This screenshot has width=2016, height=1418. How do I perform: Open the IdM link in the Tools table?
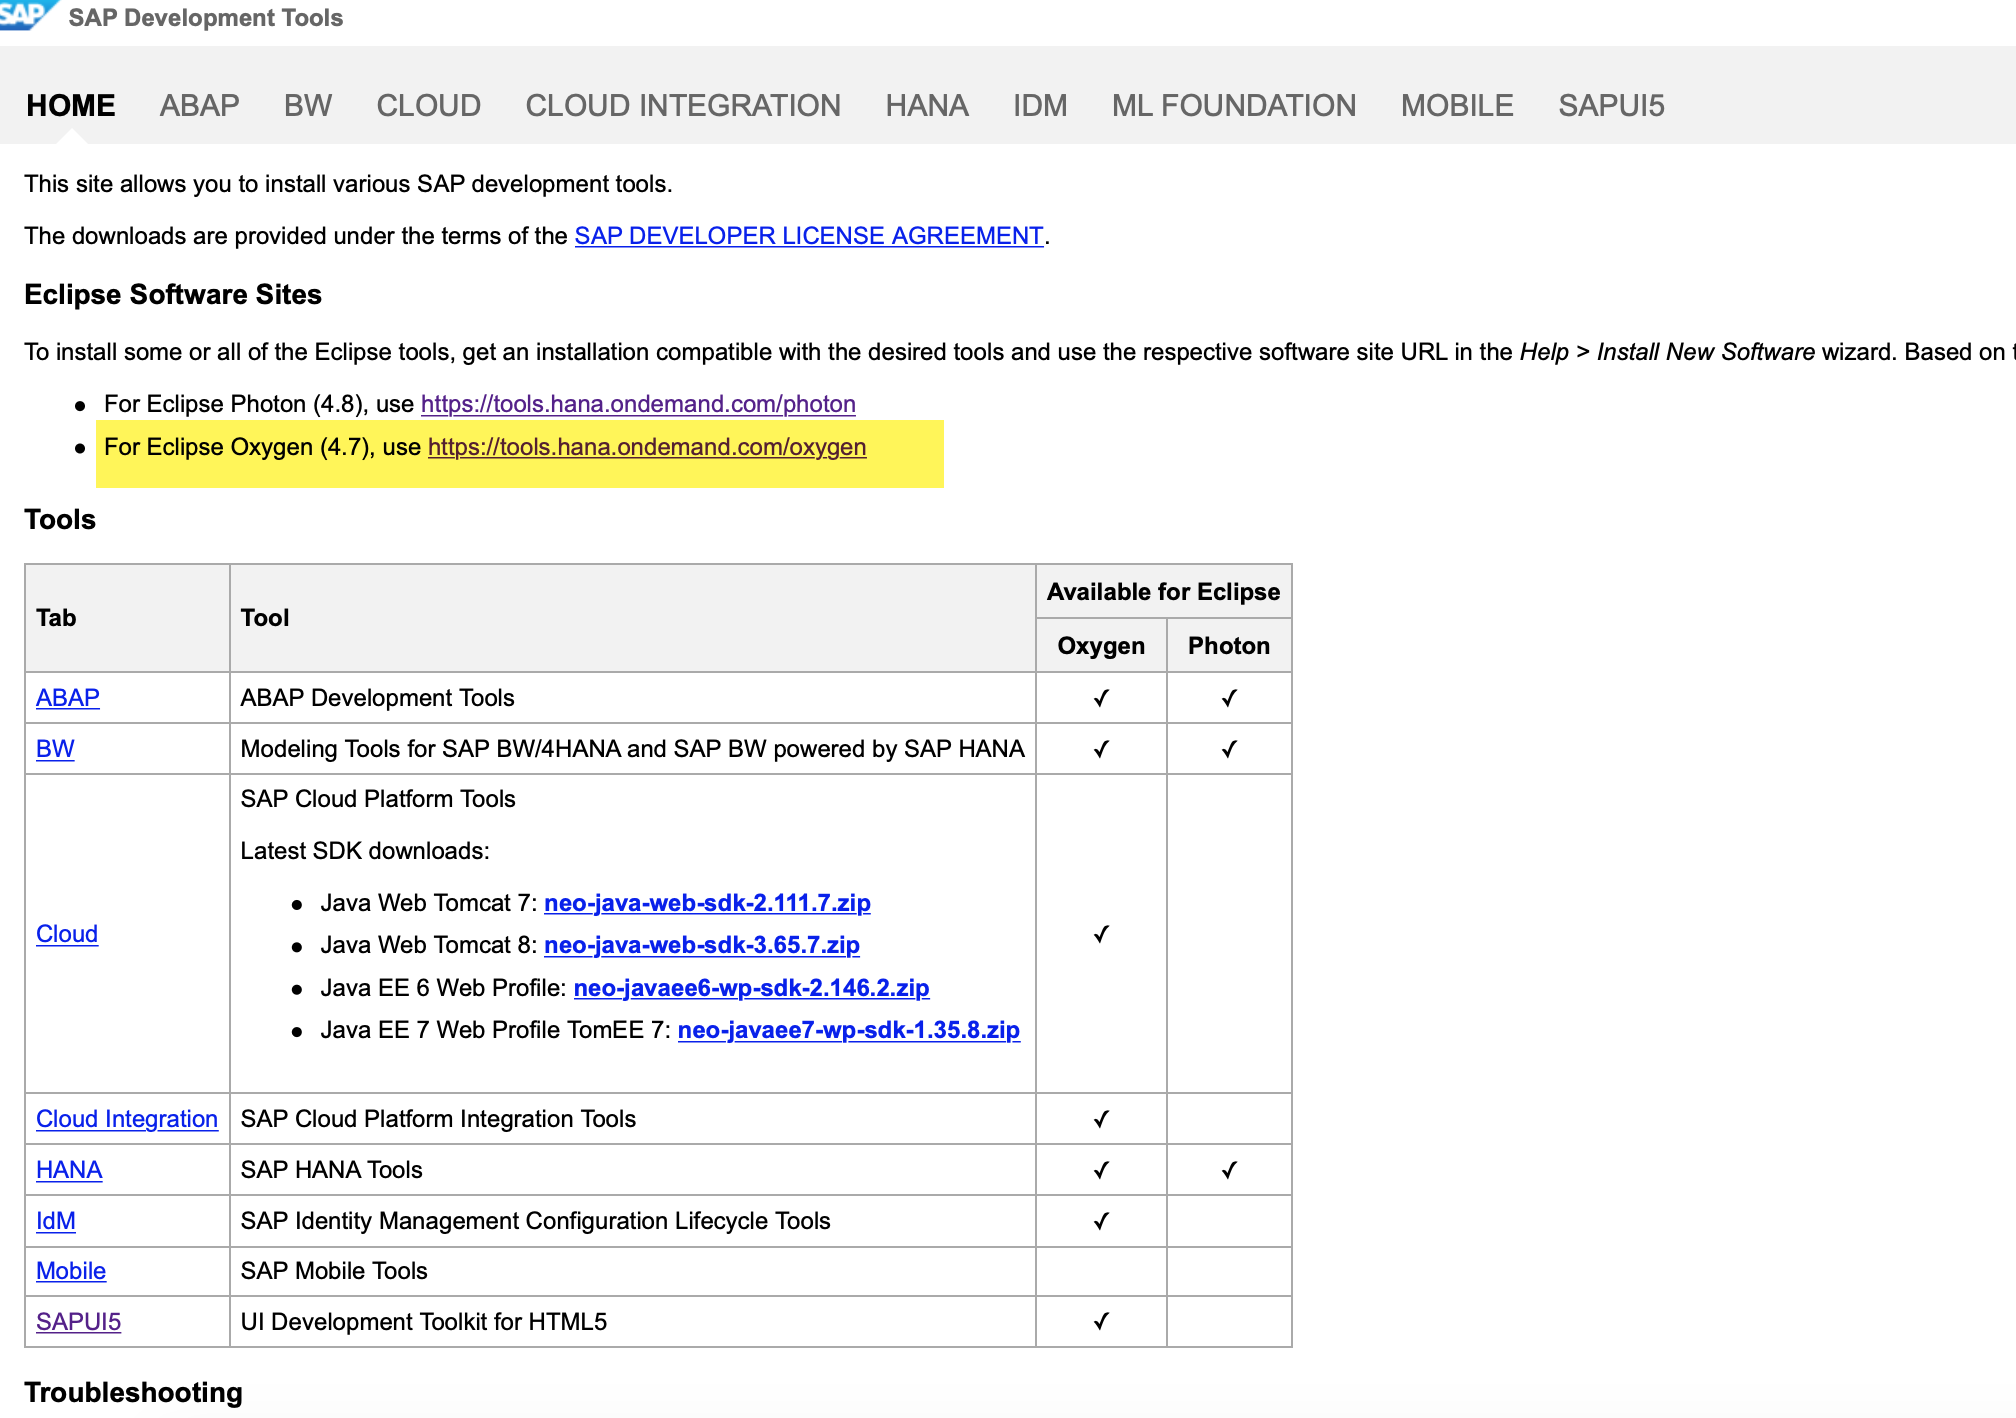click(56, 1221)
